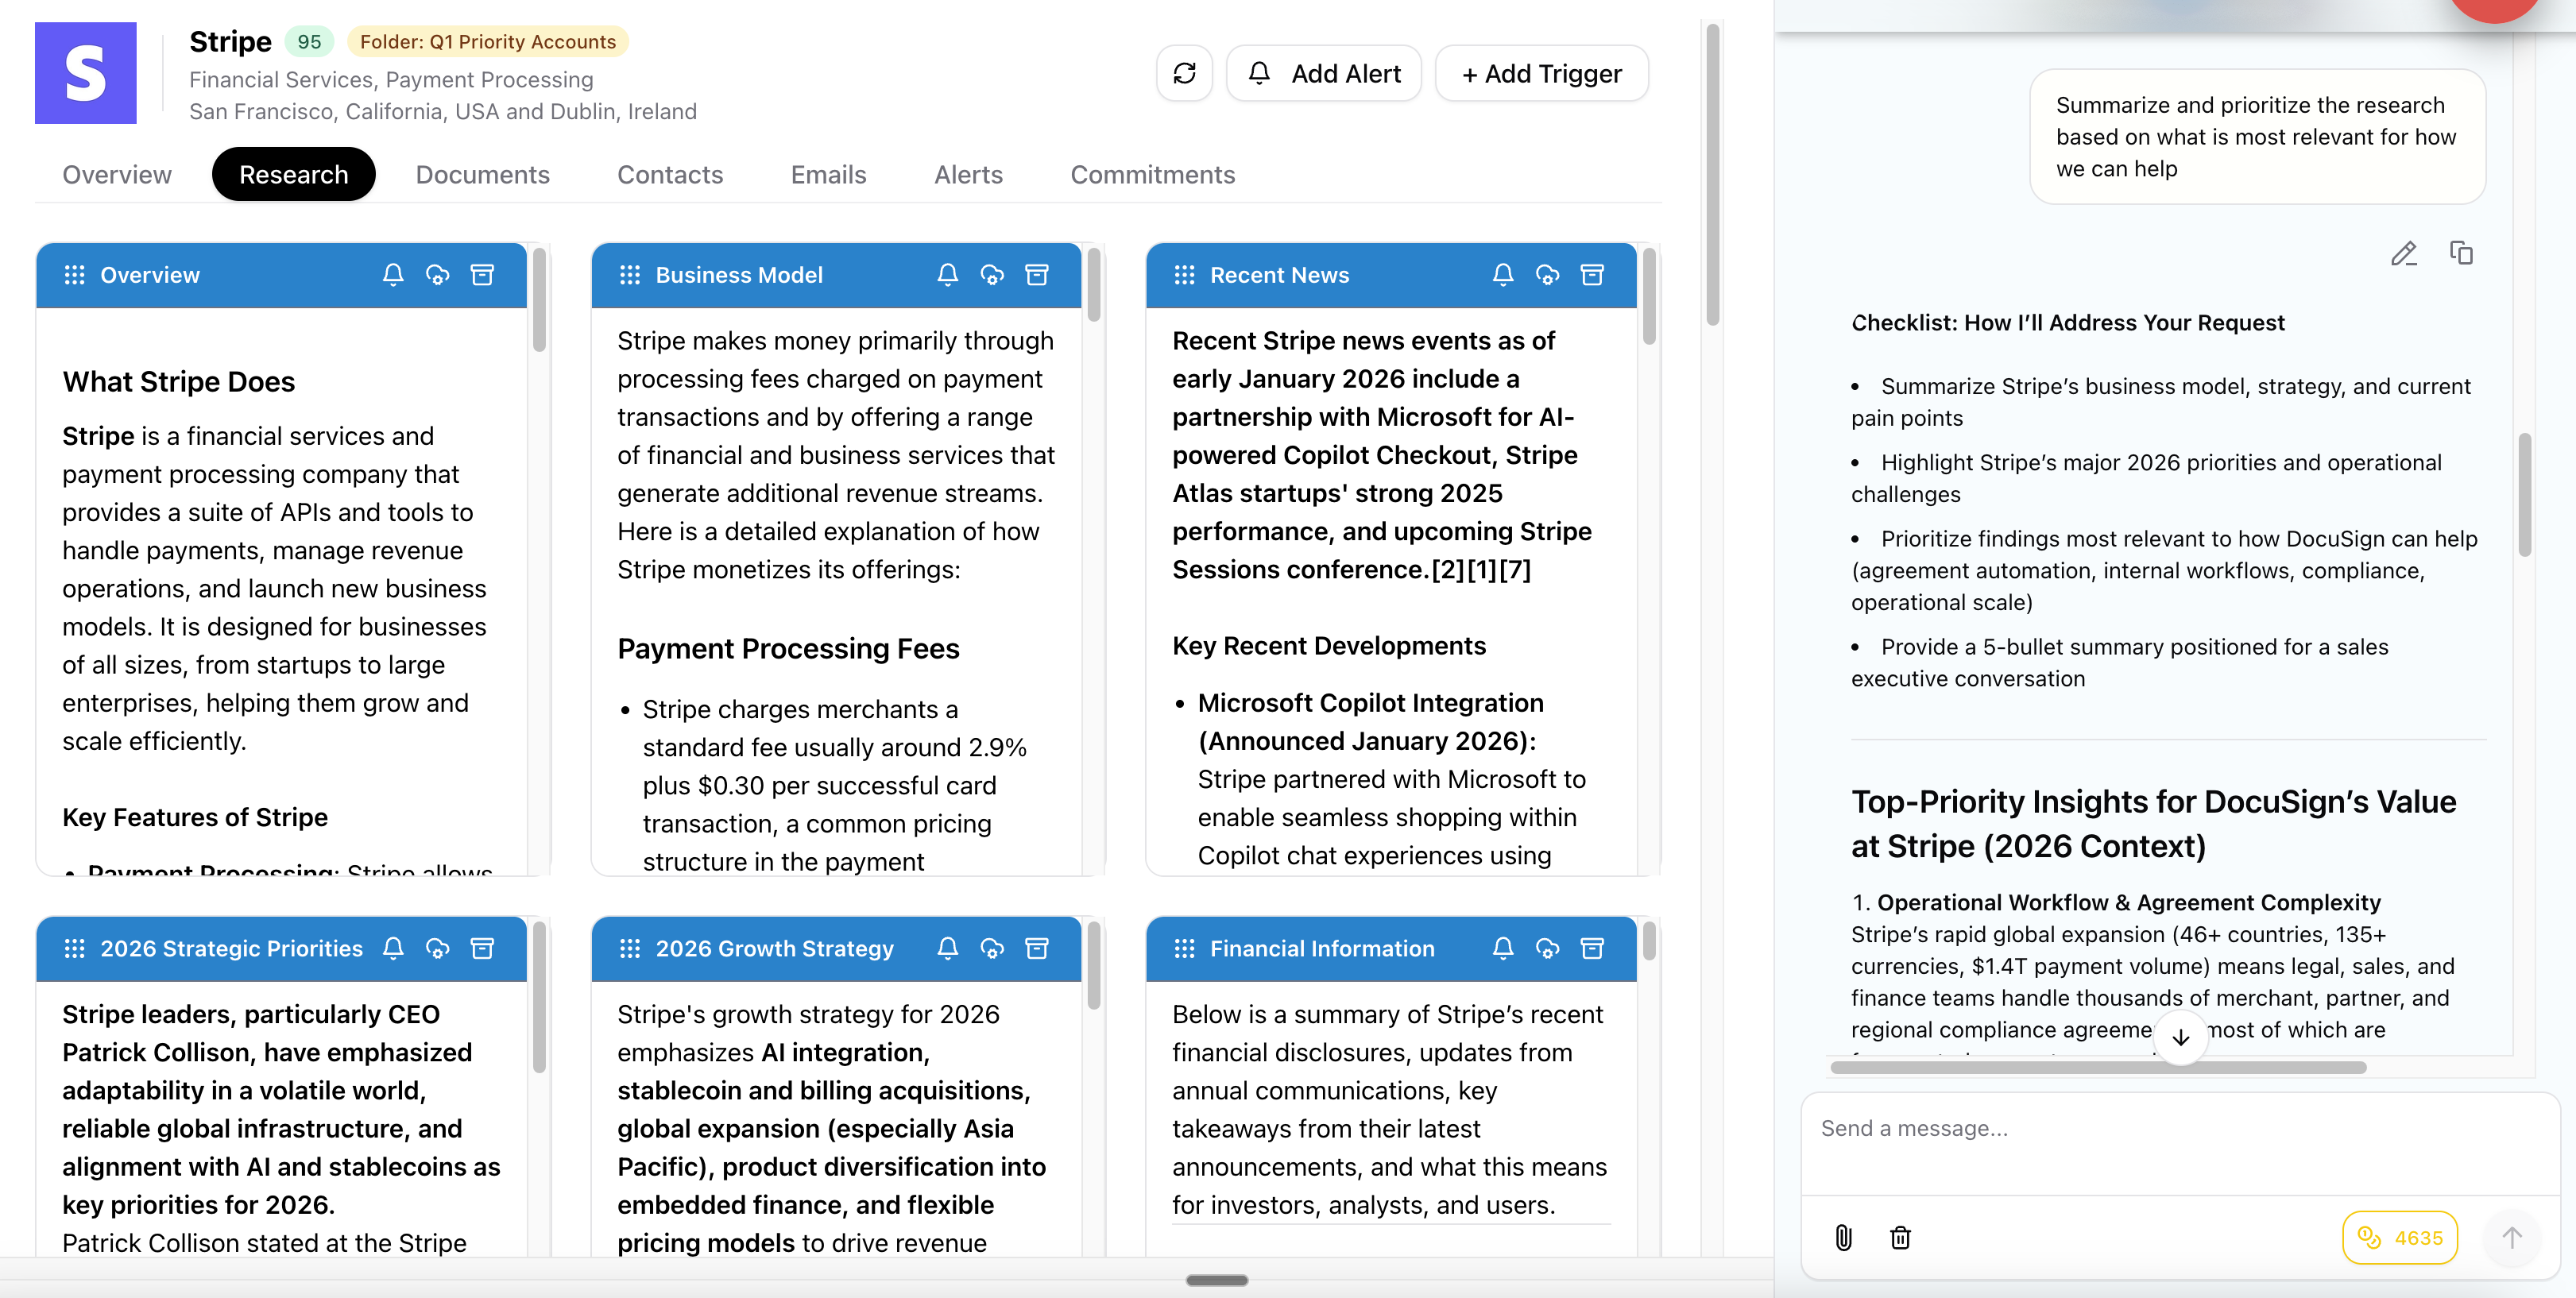The width and height of the screenshot is (2576, 1298).
Task: Click the scroll-to-bottom arrow in the chat
Action: 2181,1038
